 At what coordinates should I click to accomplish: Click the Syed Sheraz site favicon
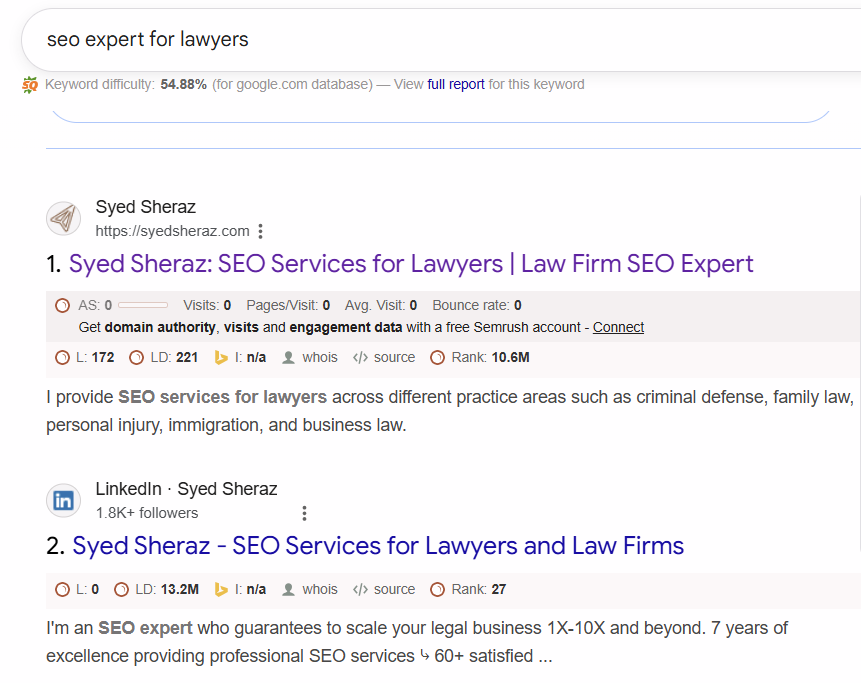(64, 218)
